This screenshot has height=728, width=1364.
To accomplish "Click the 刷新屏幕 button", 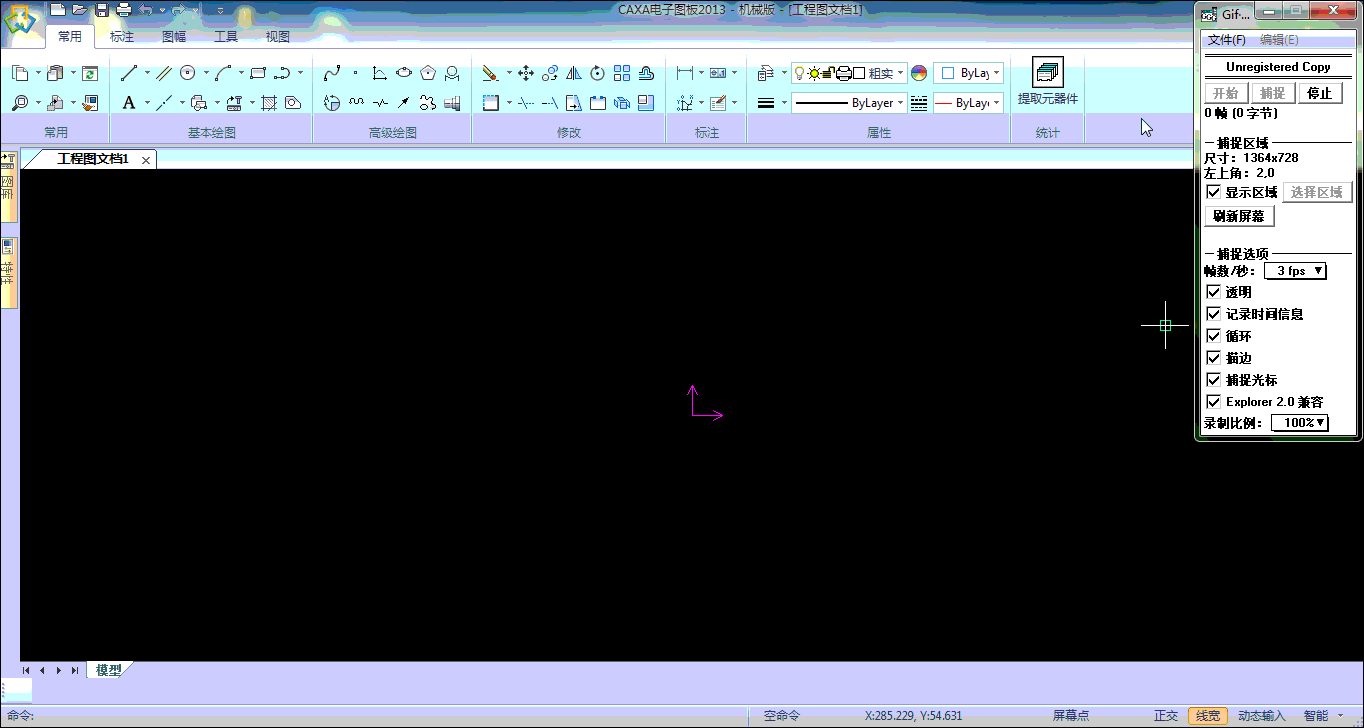I will 1239,216.
